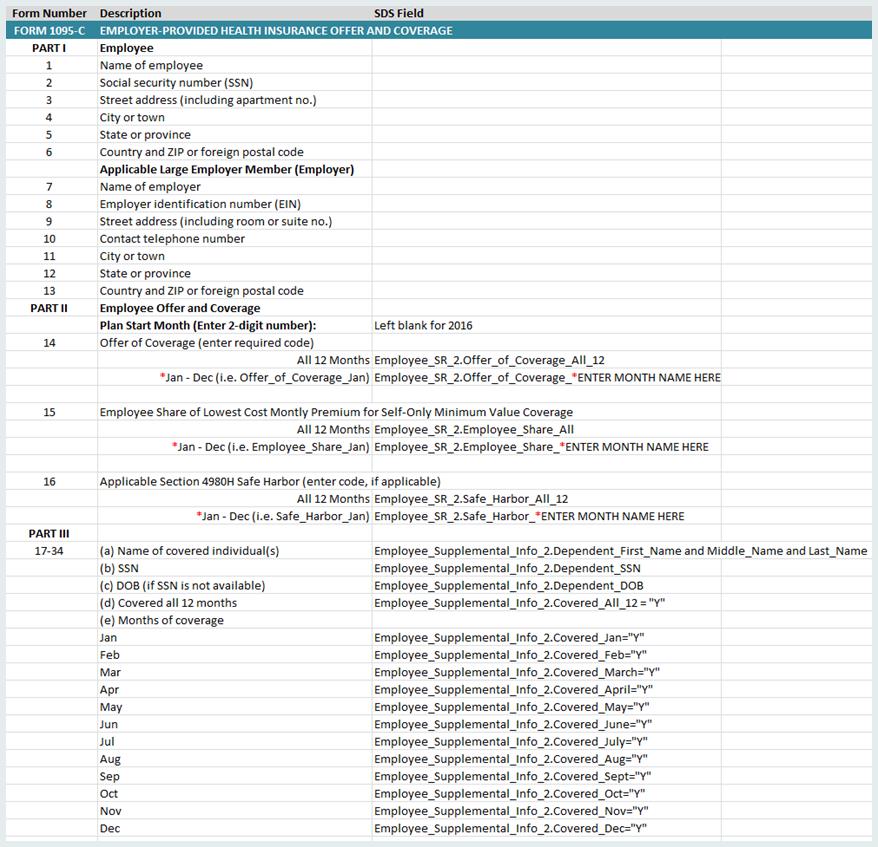The height and width of the screenshot is (847, 878).
Task: Select form number '13' cell
Action: point(49,291)
